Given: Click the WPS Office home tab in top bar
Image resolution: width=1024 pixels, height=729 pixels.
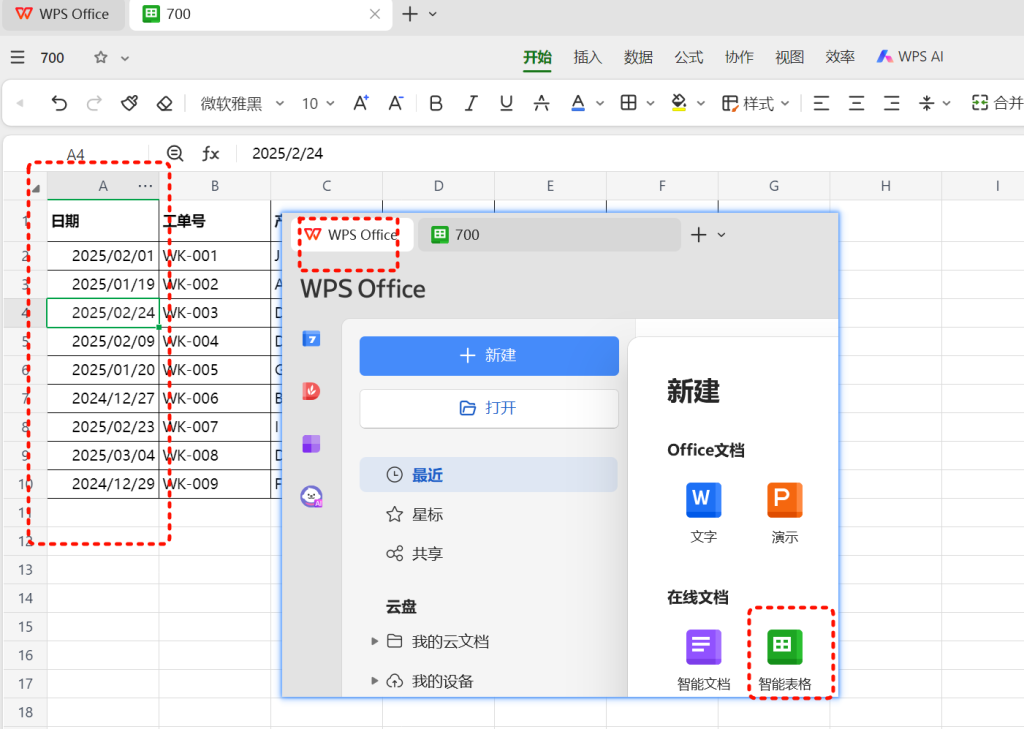Looking at the screenshot, I should pos(63,14).
